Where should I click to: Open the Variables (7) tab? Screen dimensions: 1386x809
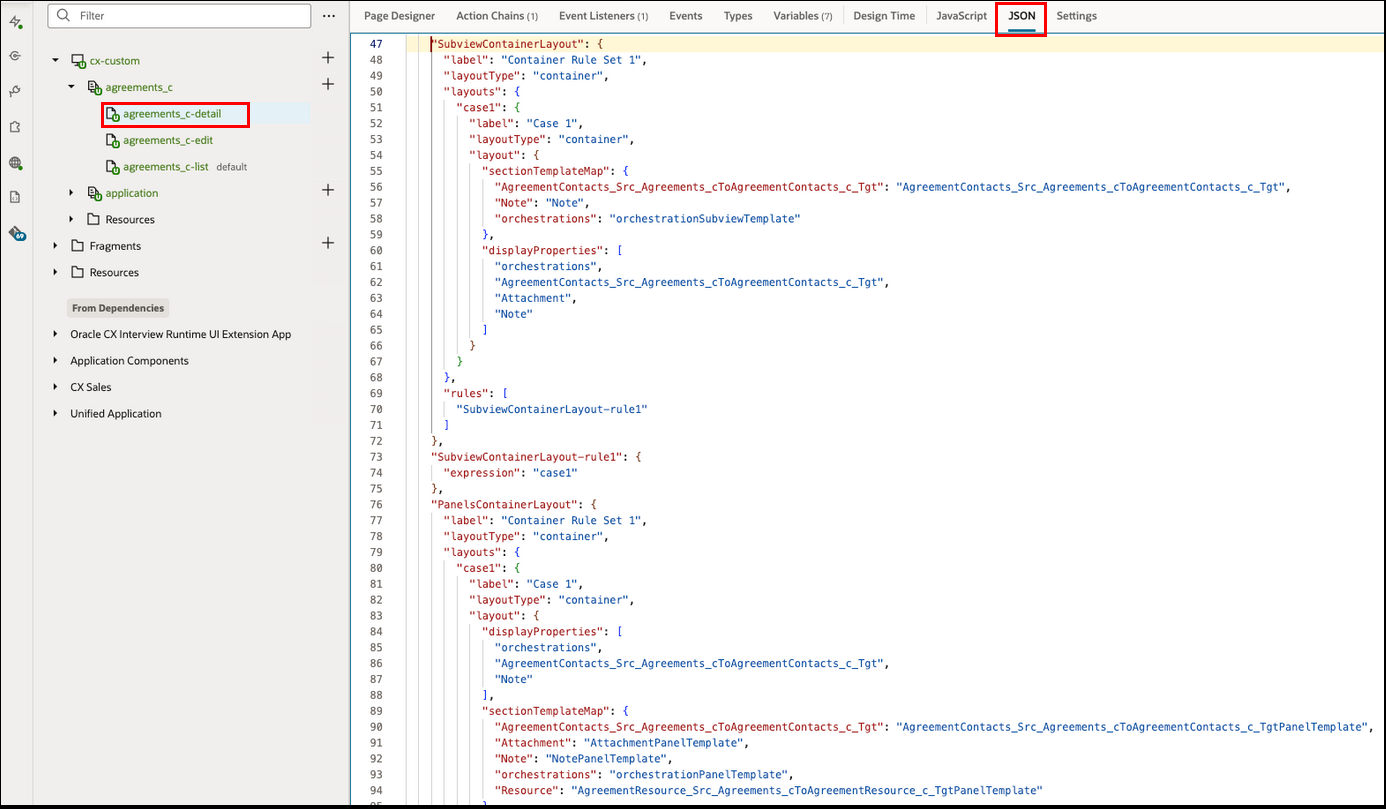[802, 16]
